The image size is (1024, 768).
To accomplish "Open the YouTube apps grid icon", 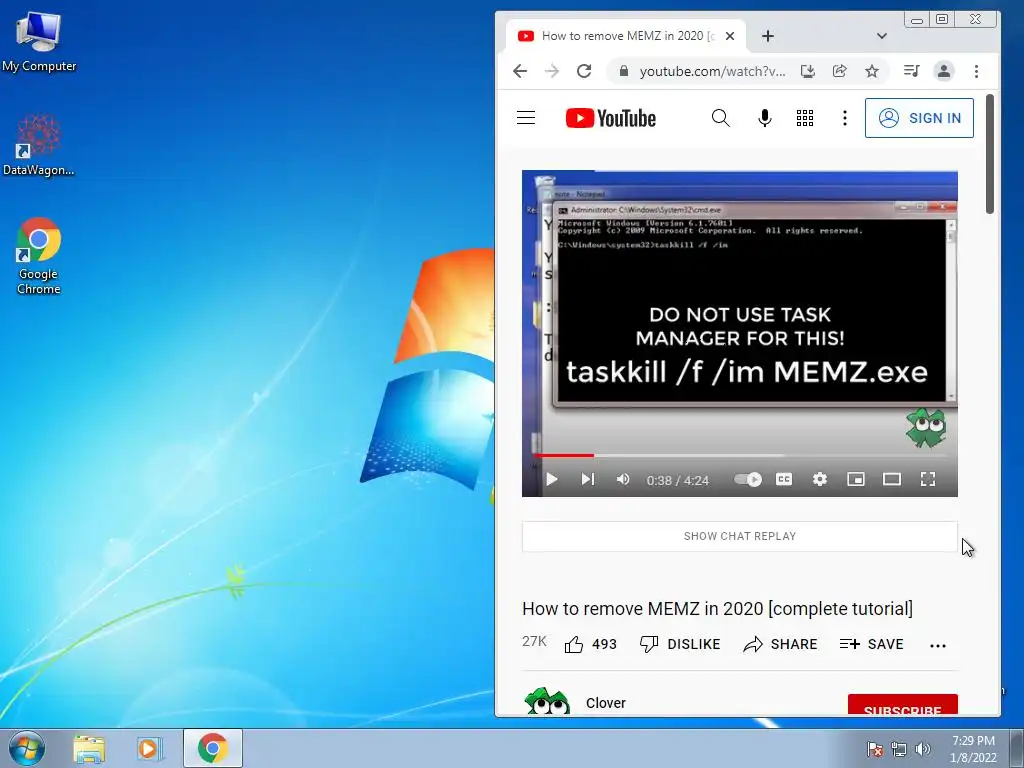I will [805, 118].
